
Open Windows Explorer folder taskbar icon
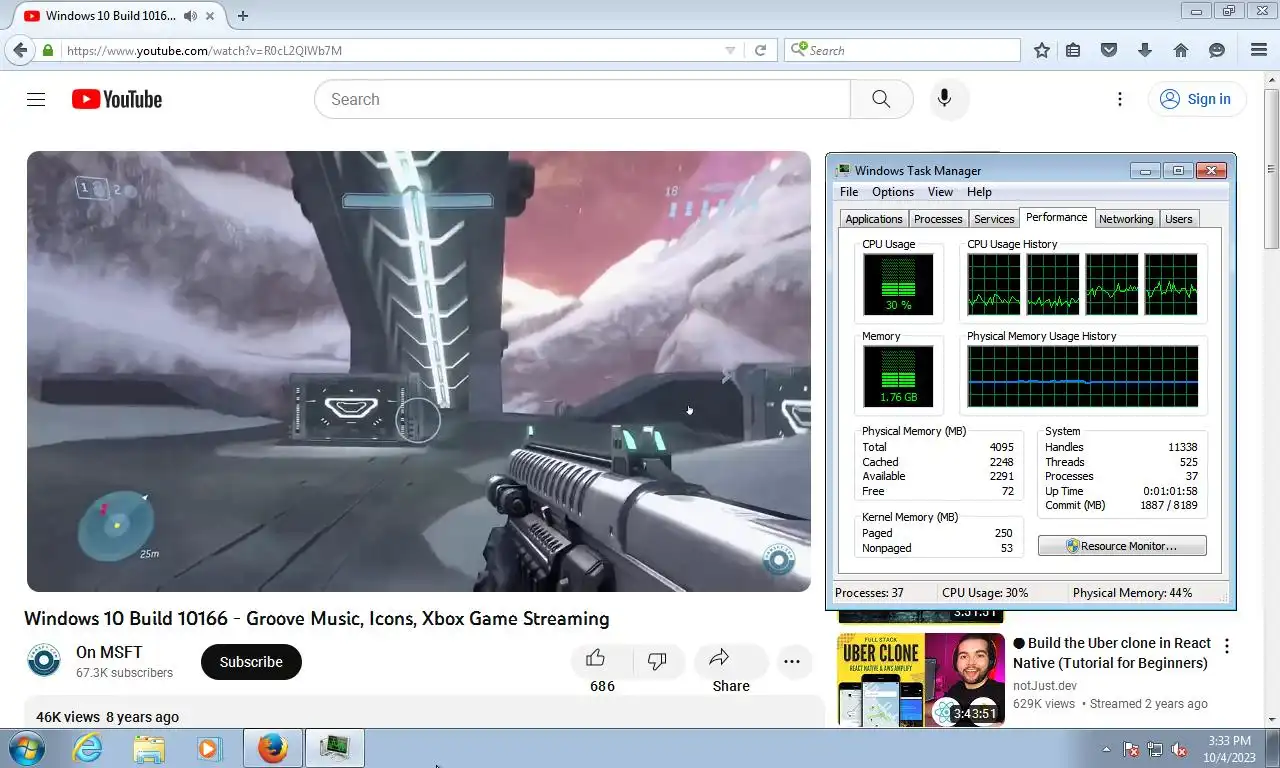click(x=149, y=748)
